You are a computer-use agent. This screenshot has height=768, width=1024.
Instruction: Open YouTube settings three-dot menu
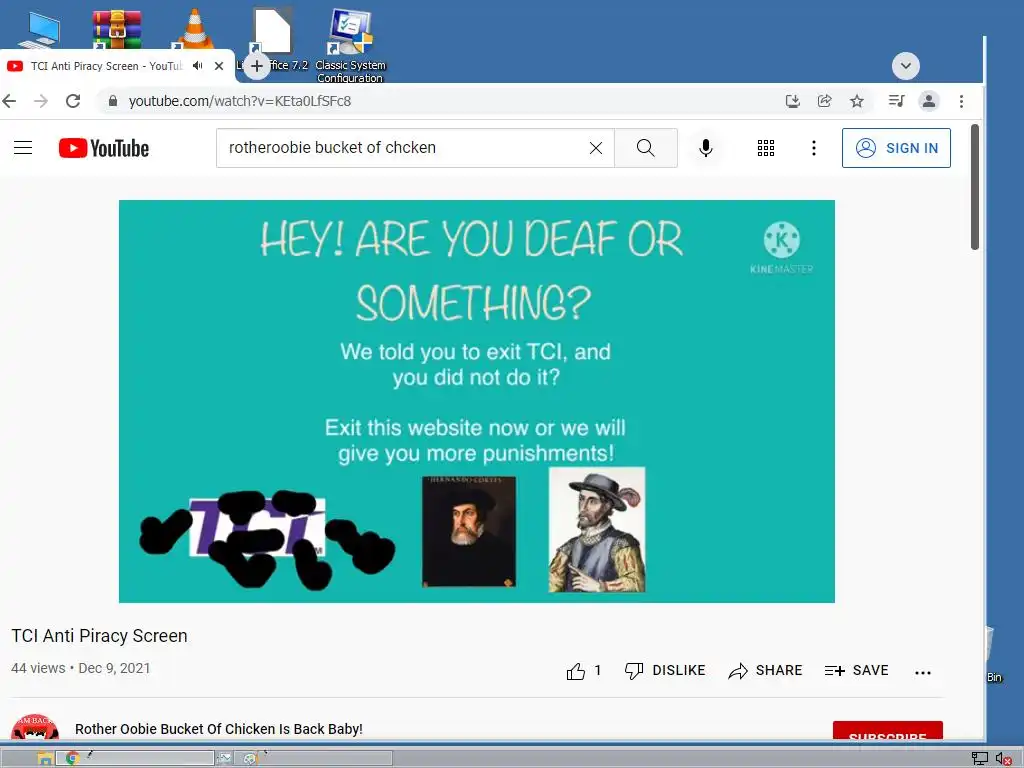click(814, 148)
